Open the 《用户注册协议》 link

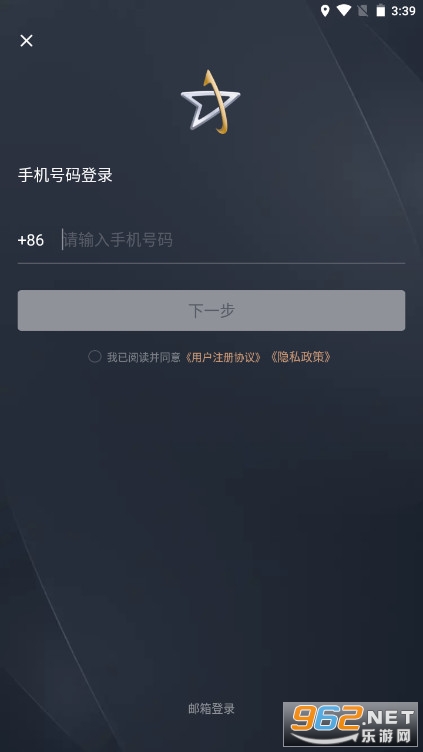point(223,357)
